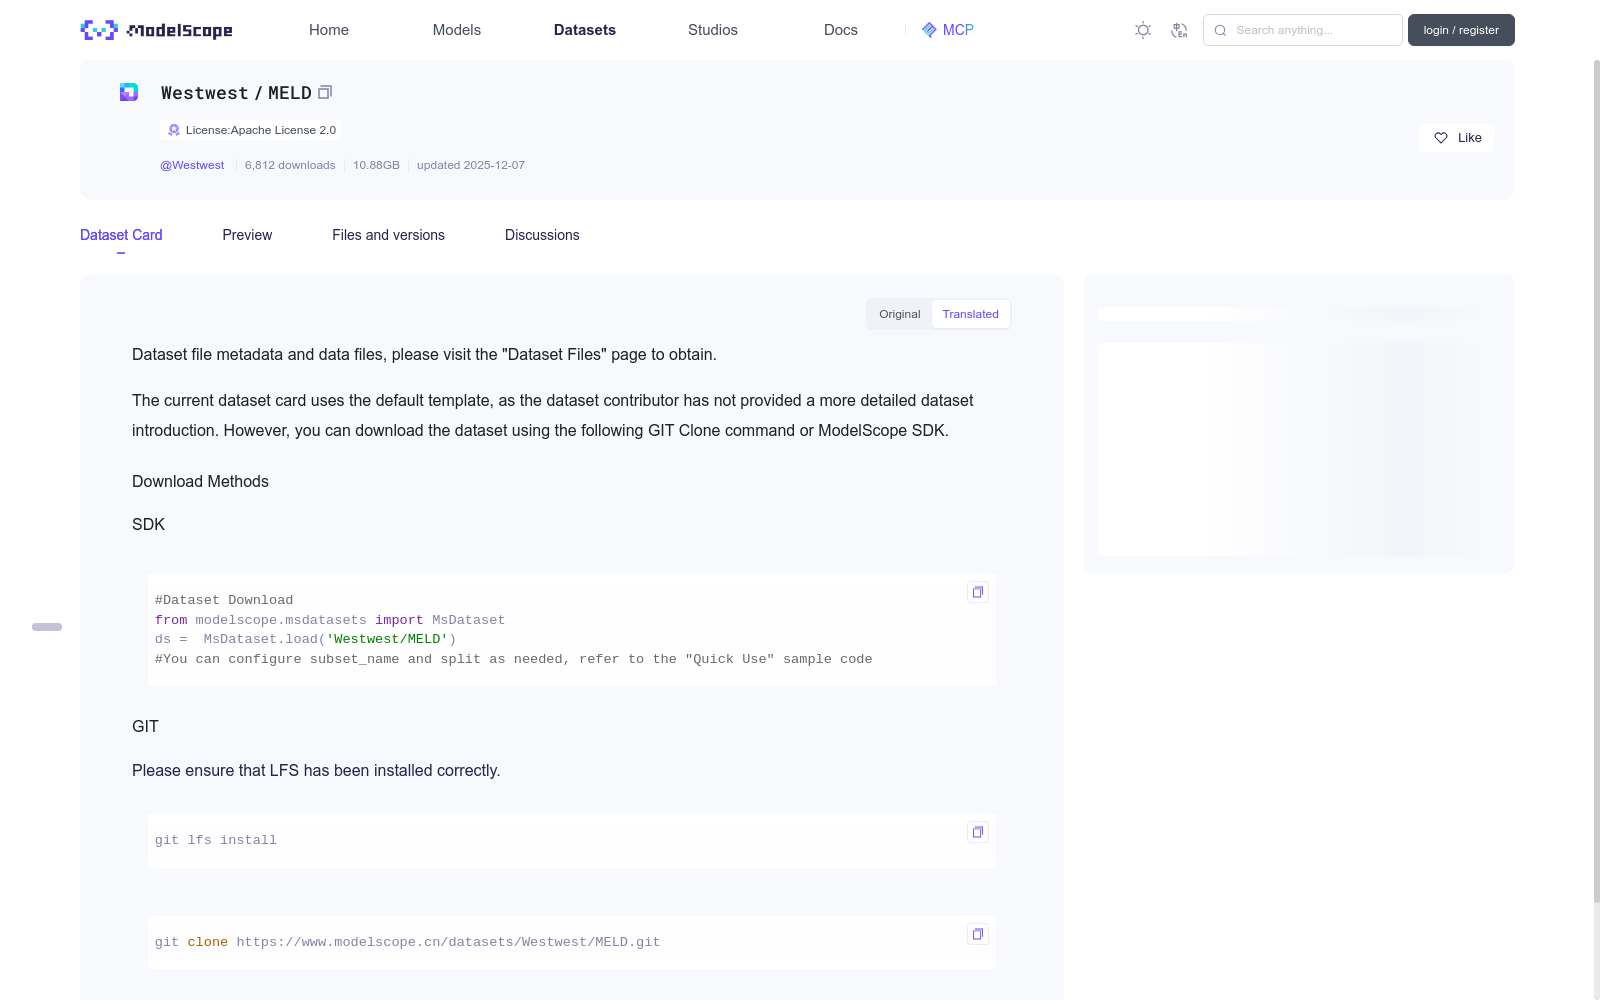Image resolution: width=1600 pixels, height=1000 pixels.
Task: Open the Files and versions tab
Action: click(x=388, y=235)
